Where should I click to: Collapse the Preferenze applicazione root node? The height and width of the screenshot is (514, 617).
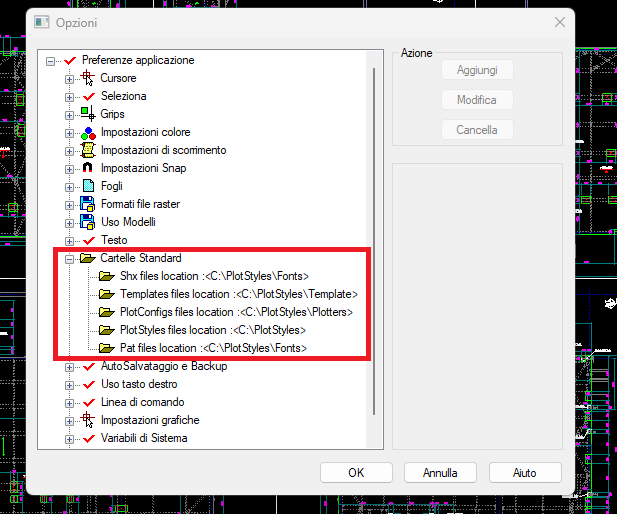coord(51,60)
